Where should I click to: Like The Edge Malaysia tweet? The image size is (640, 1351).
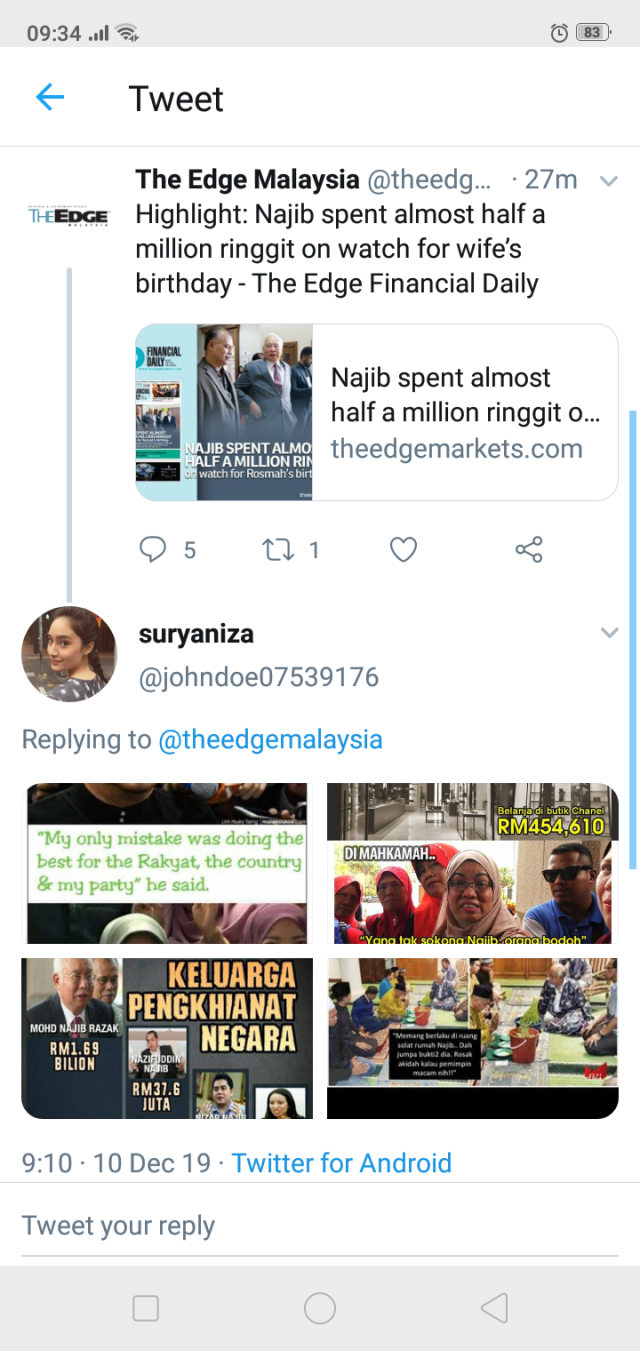click(403, 549)
